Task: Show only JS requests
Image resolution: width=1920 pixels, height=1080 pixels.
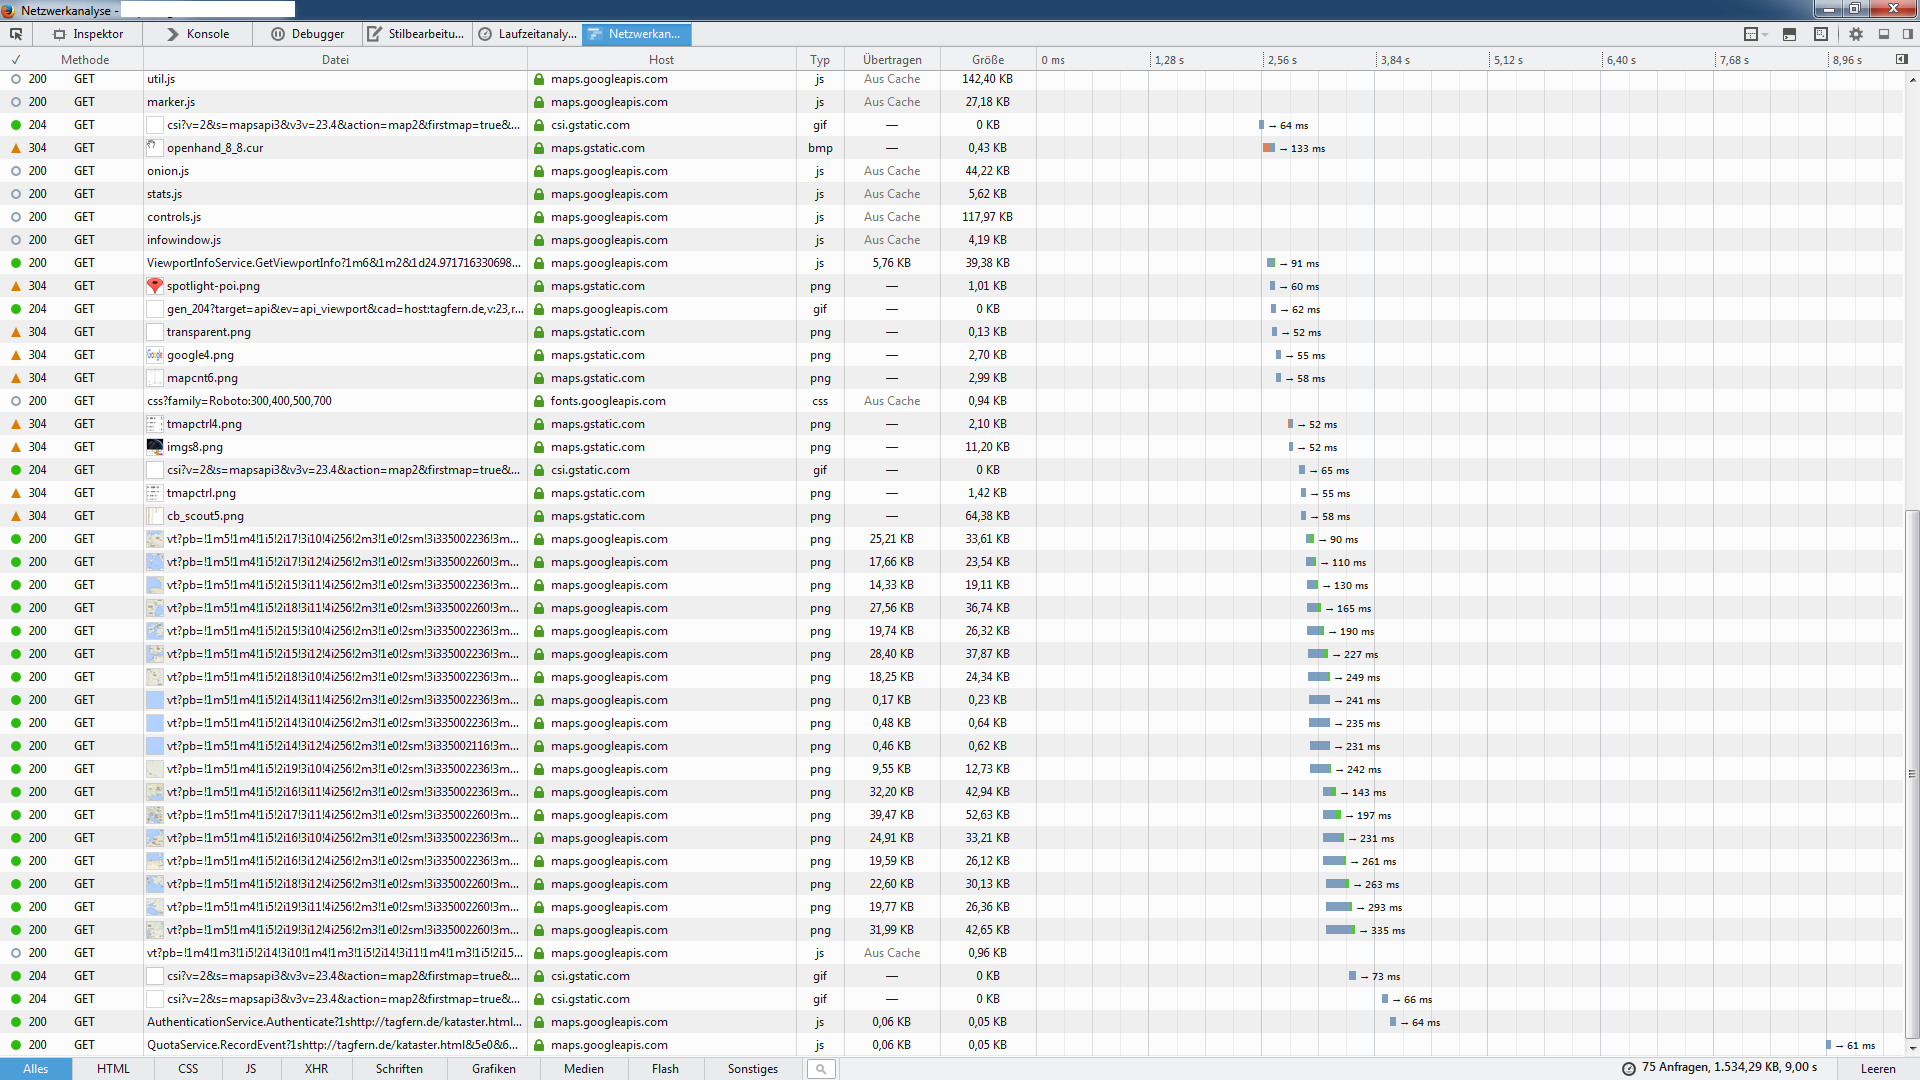Action: tap(251, 1069)
